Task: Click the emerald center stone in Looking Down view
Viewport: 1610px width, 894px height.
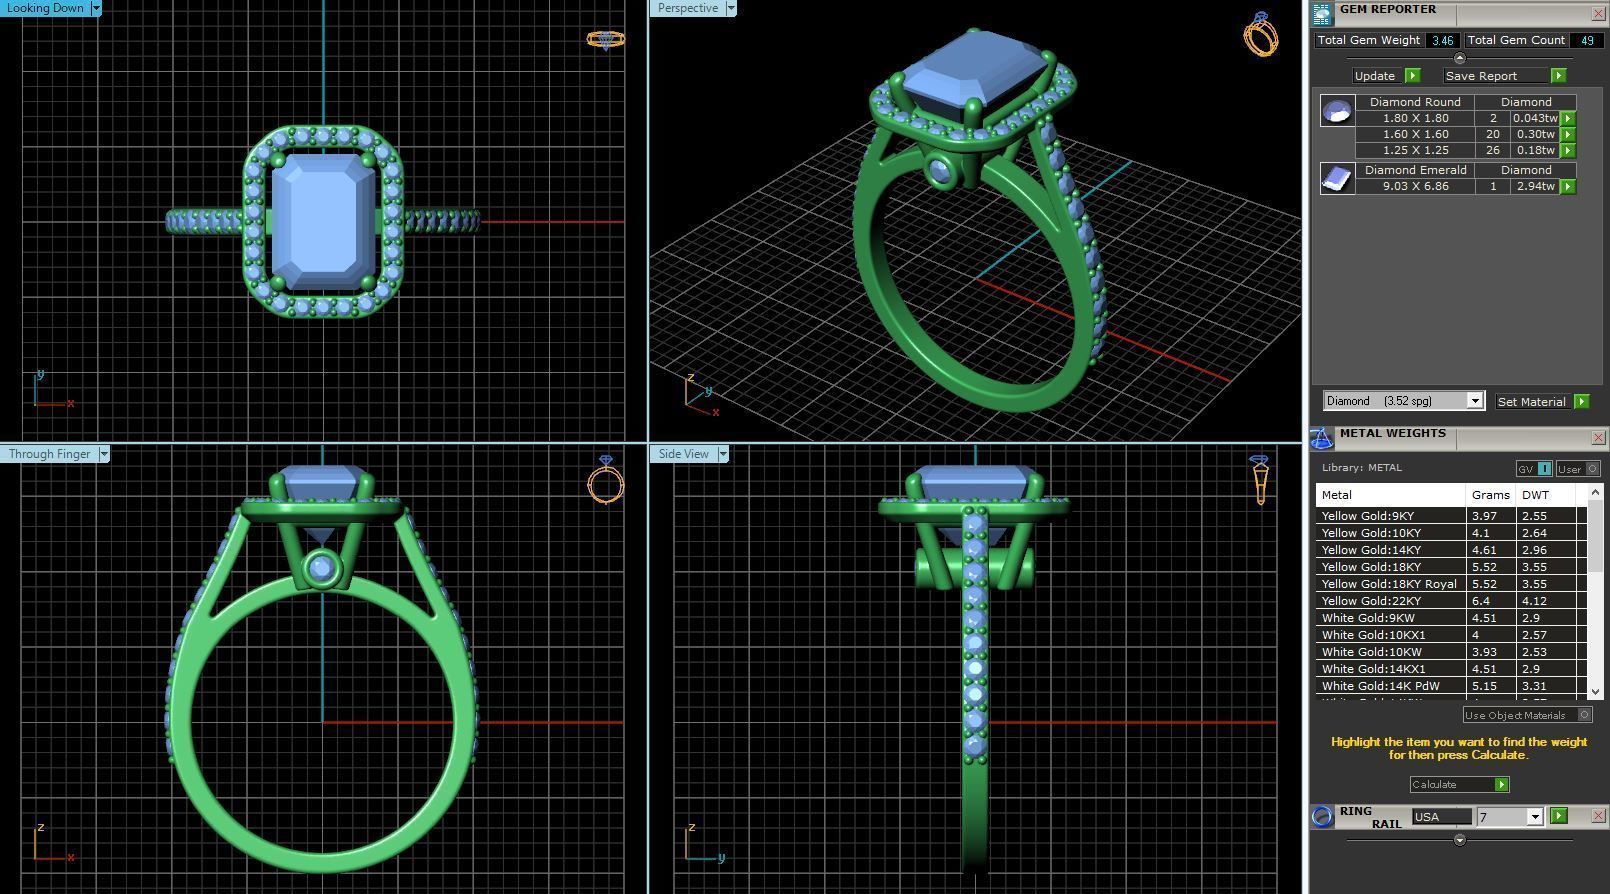Action: (323, 222)
